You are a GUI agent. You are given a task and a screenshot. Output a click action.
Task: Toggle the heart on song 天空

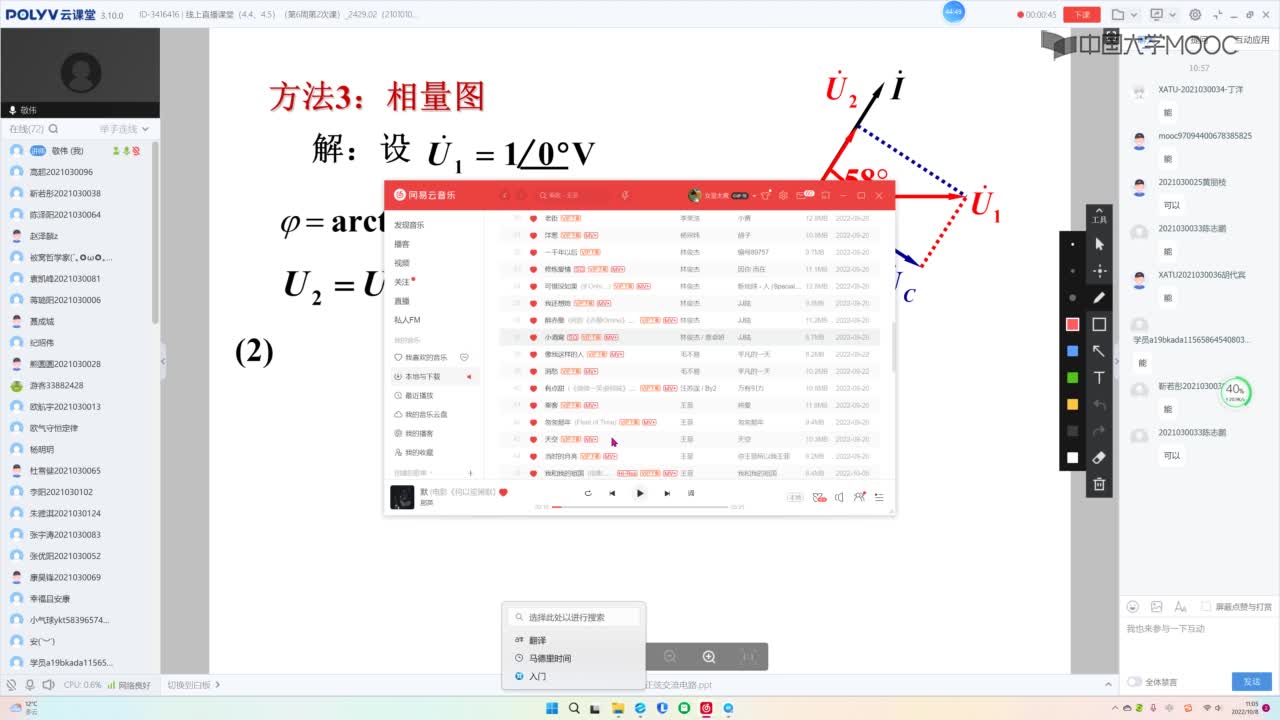click(534, 439)
